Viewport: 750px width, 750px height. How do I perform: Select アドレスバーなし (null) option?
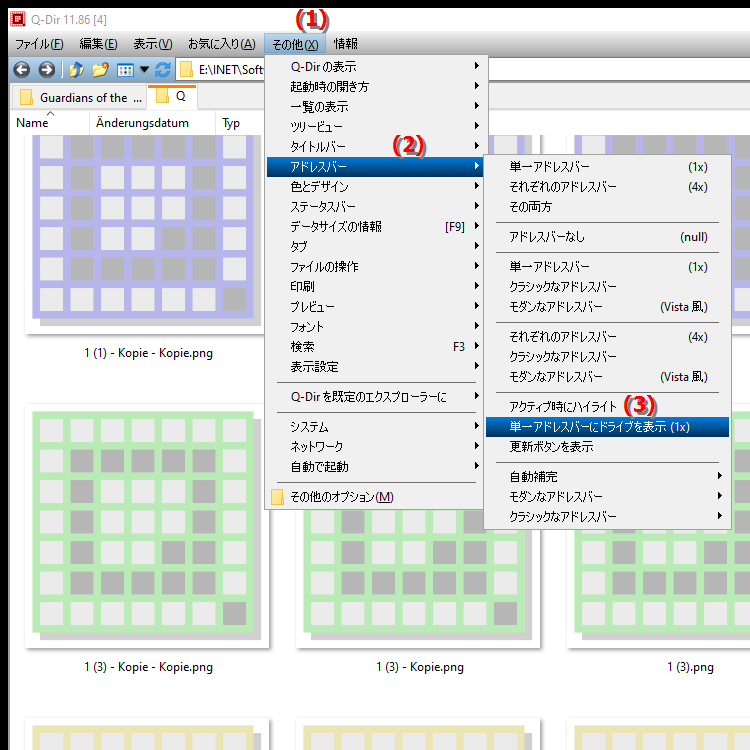607,237
